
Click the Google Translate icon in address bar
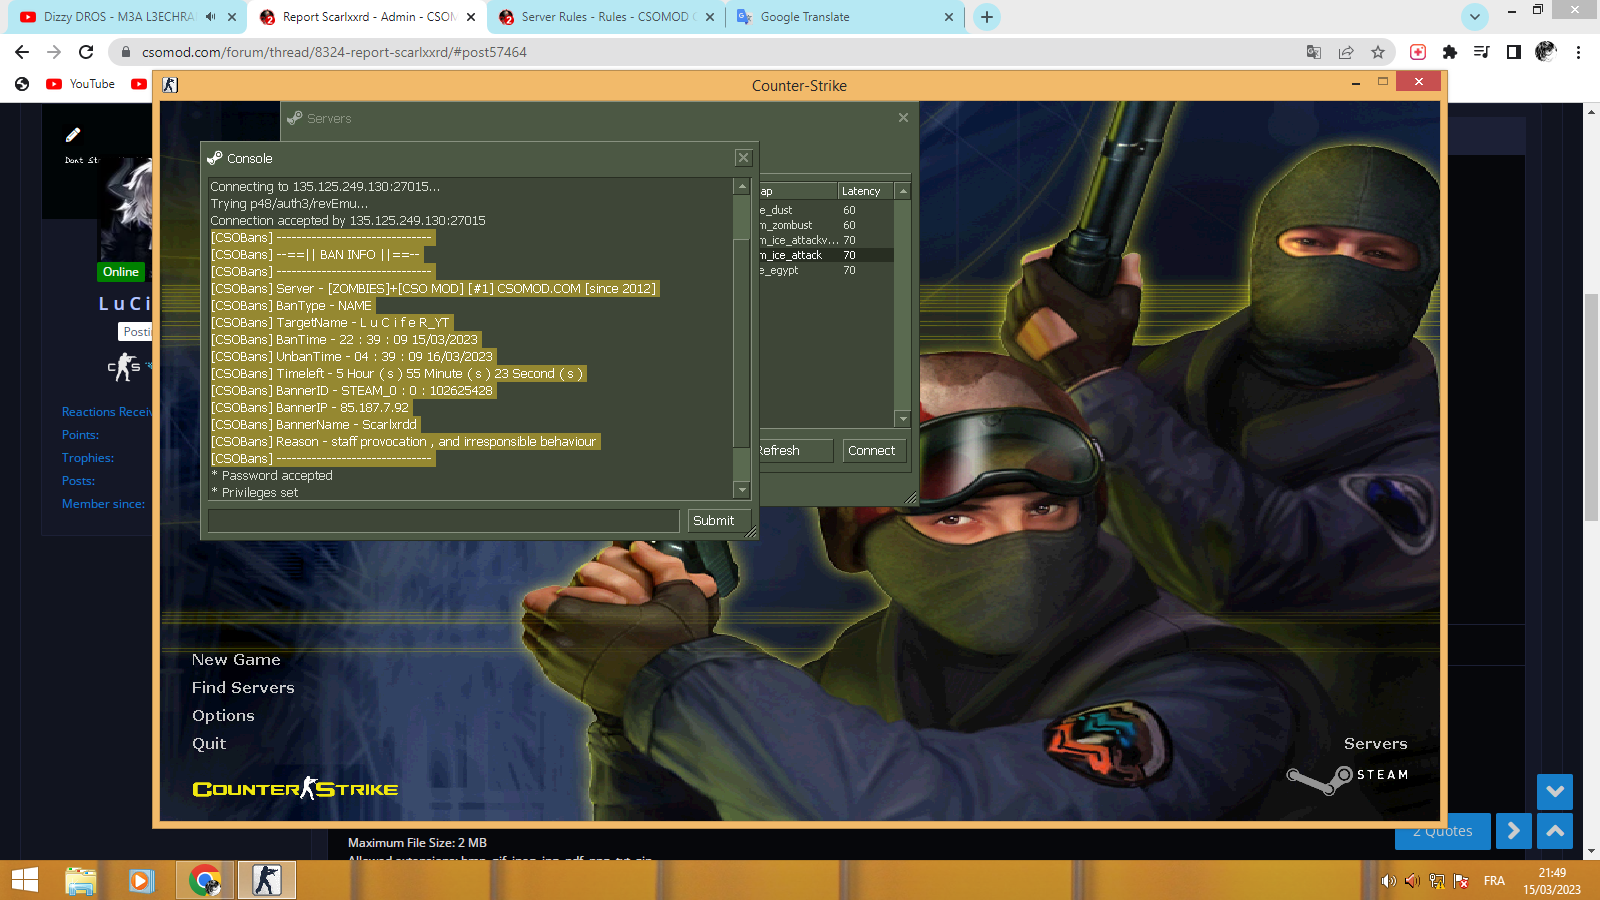[1314, 52]
